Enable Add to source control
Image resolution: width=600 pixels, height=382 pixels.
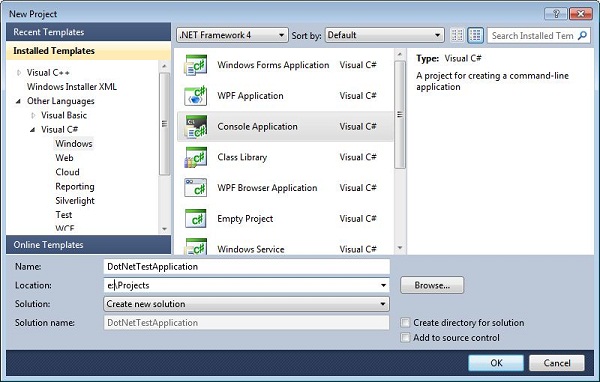point(405,338)
